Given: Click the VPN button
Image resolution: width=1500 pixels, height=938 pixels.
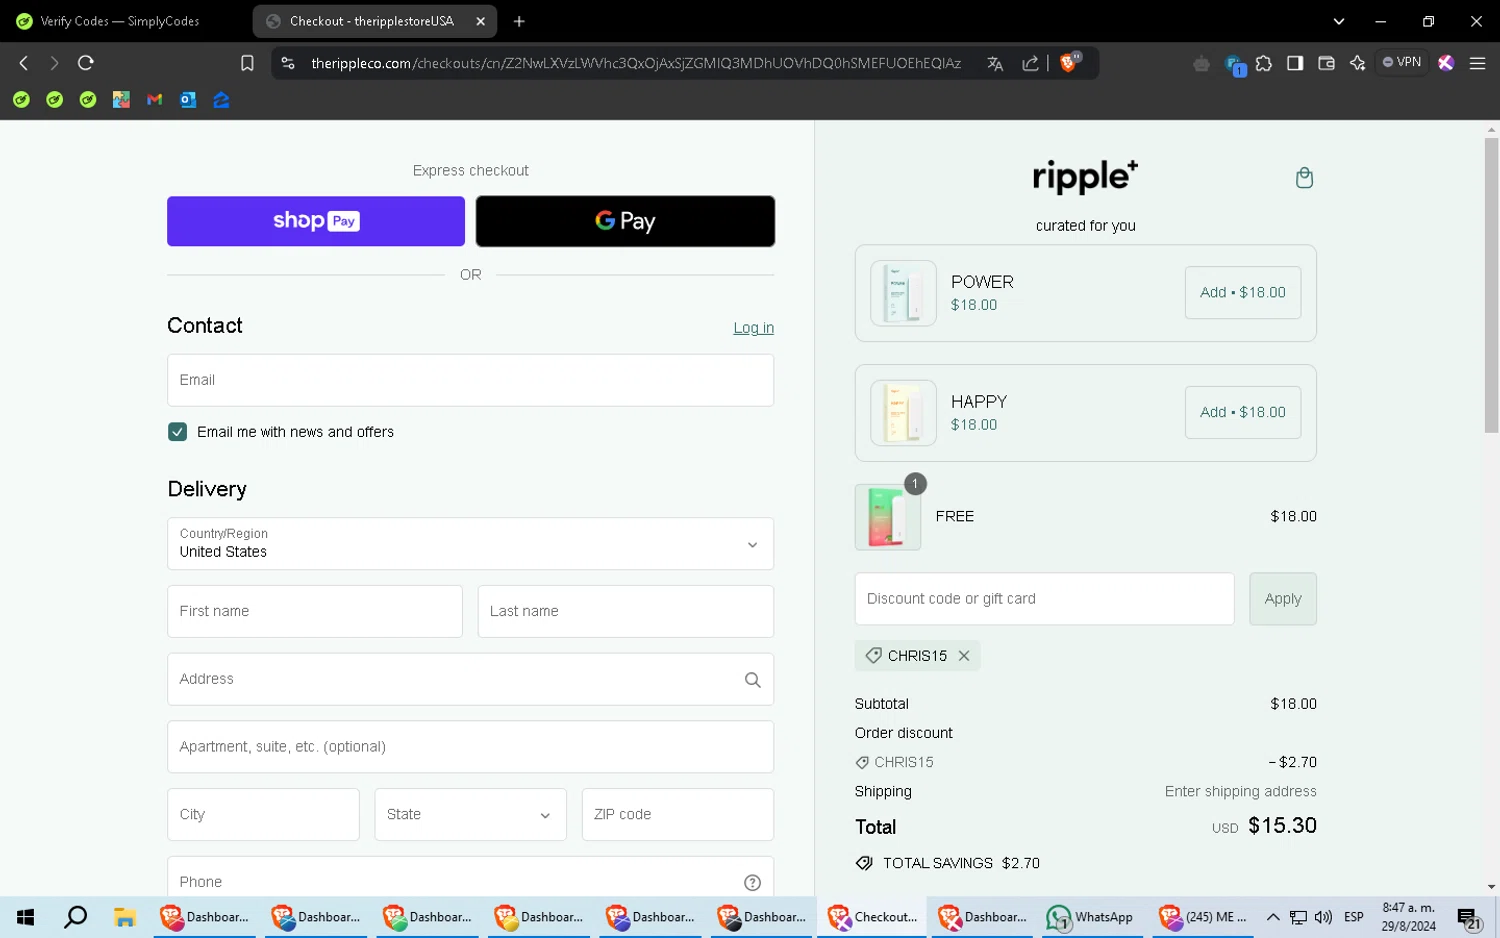Looking at the screenshot, I should point(1402,62).
